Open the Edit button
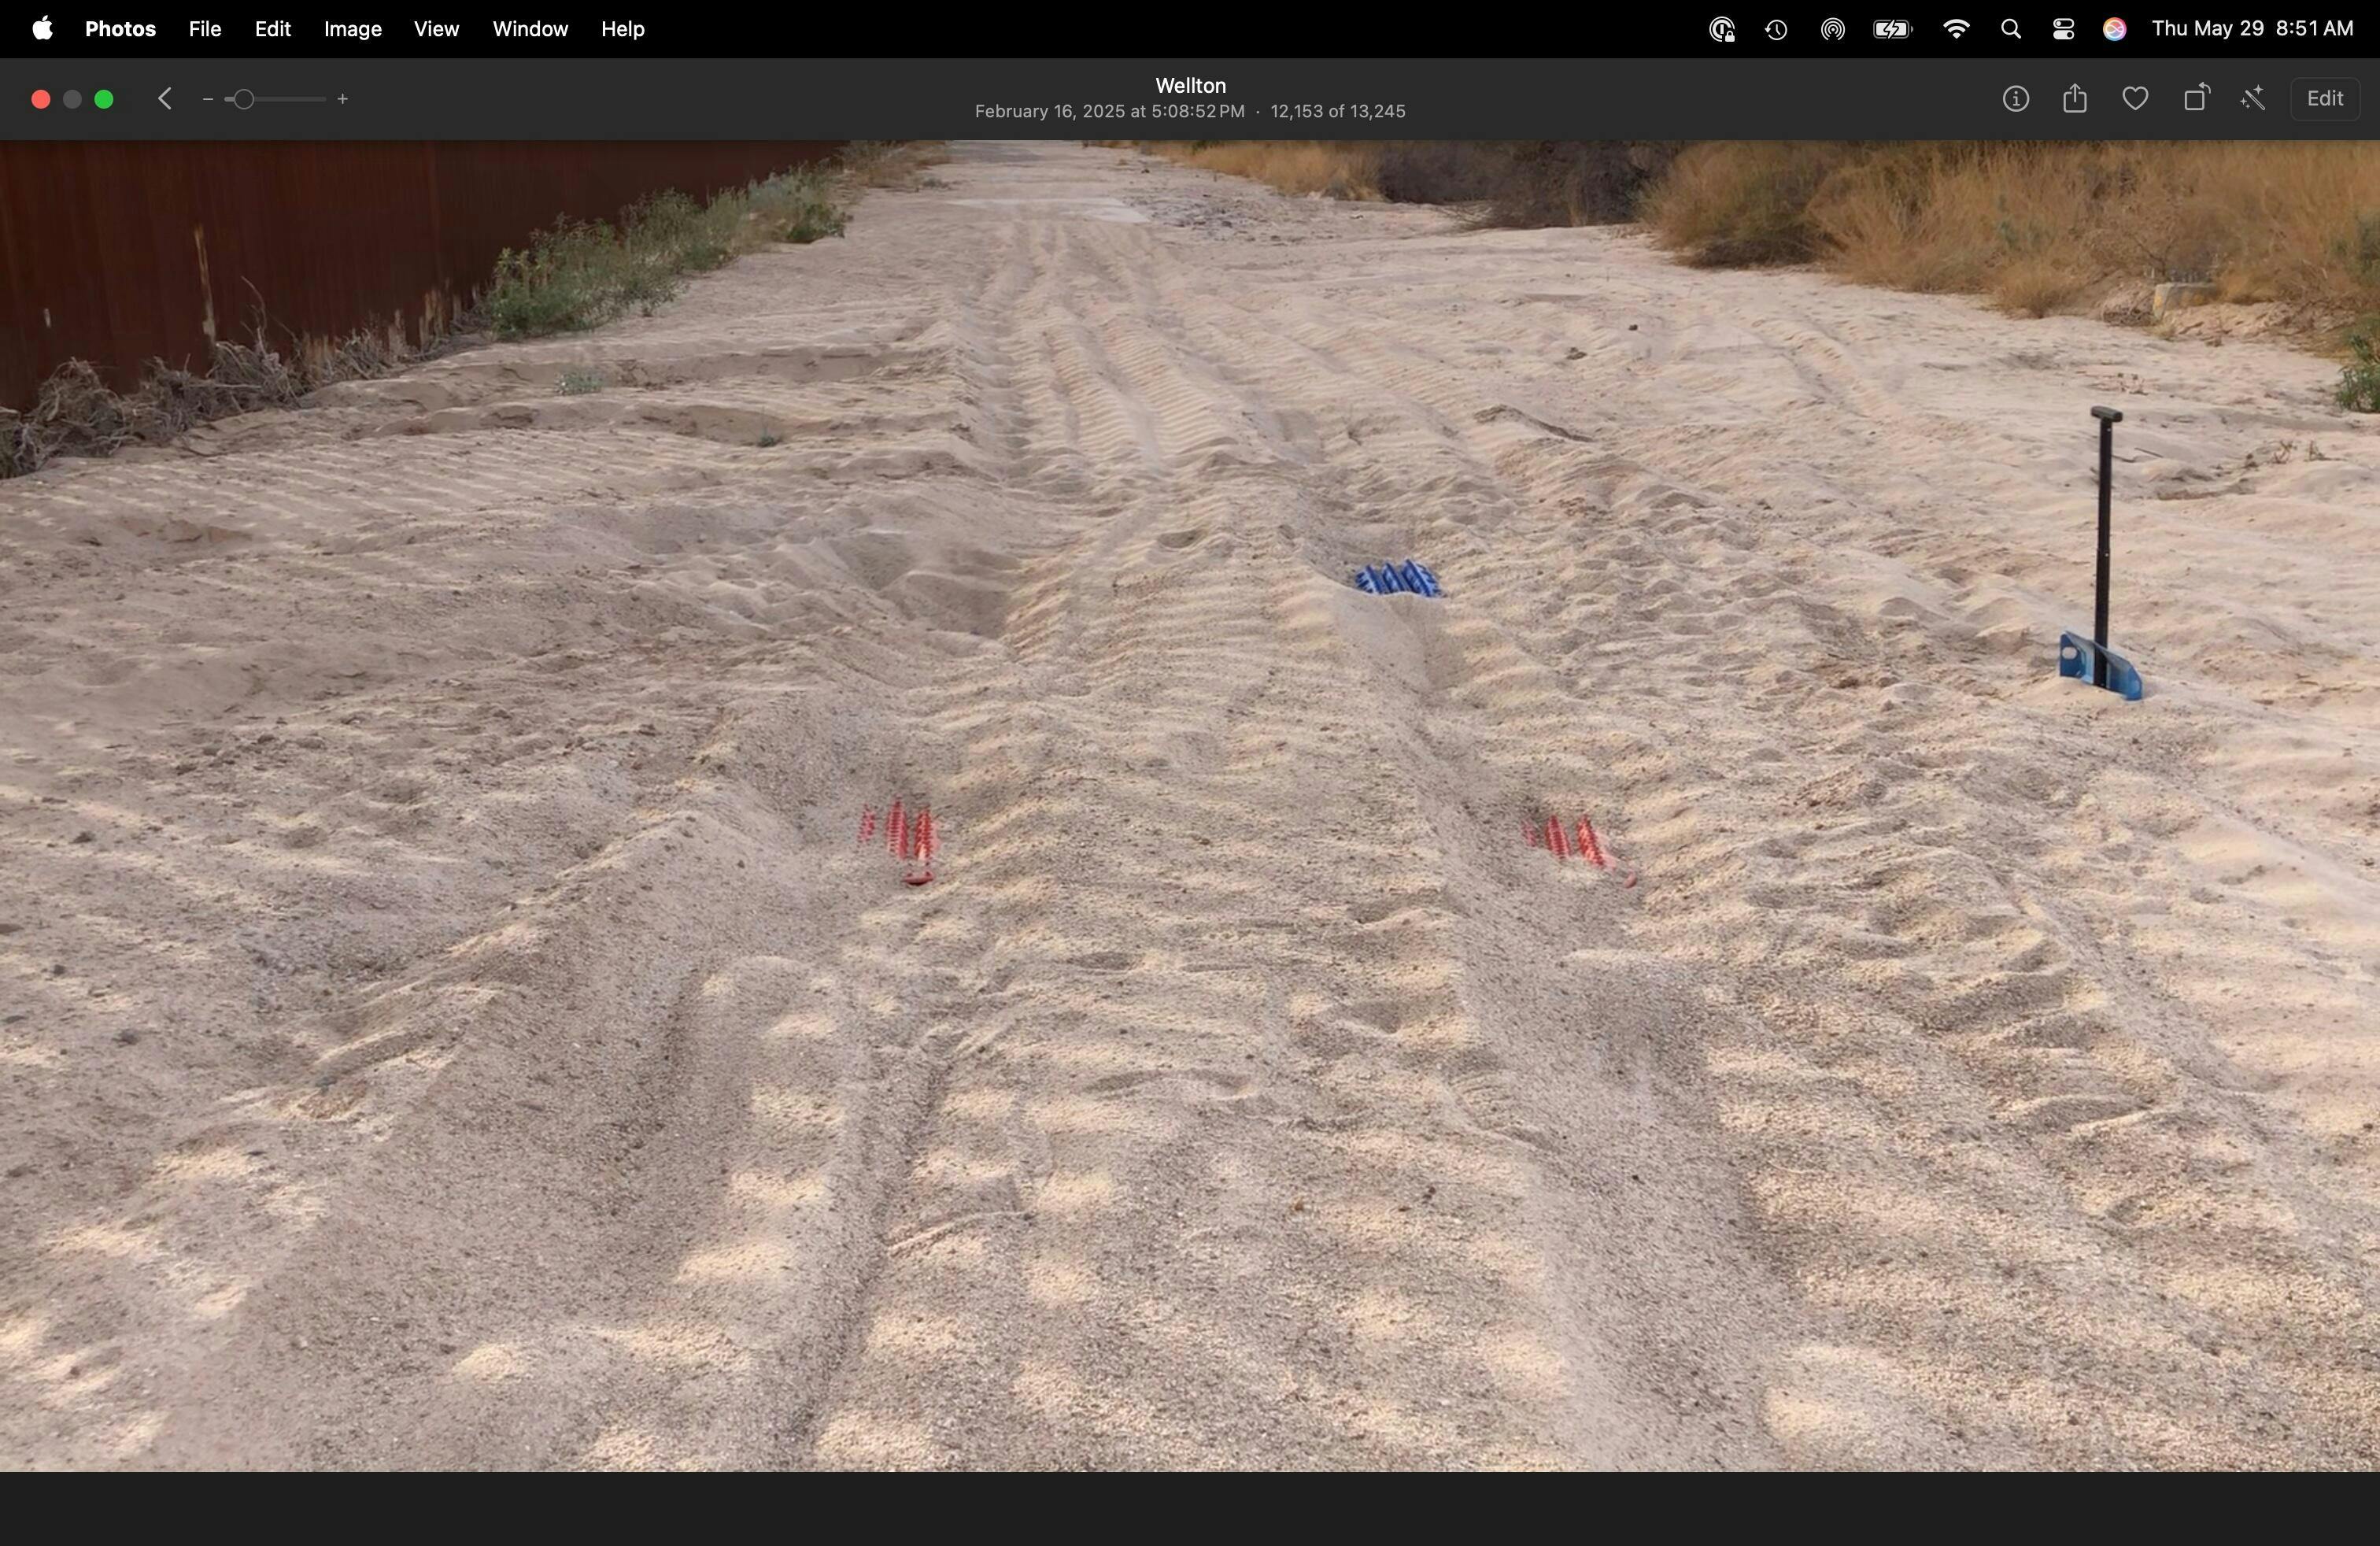The width and height of the screenshot is (2380, 1546). tap(2325, 99)
